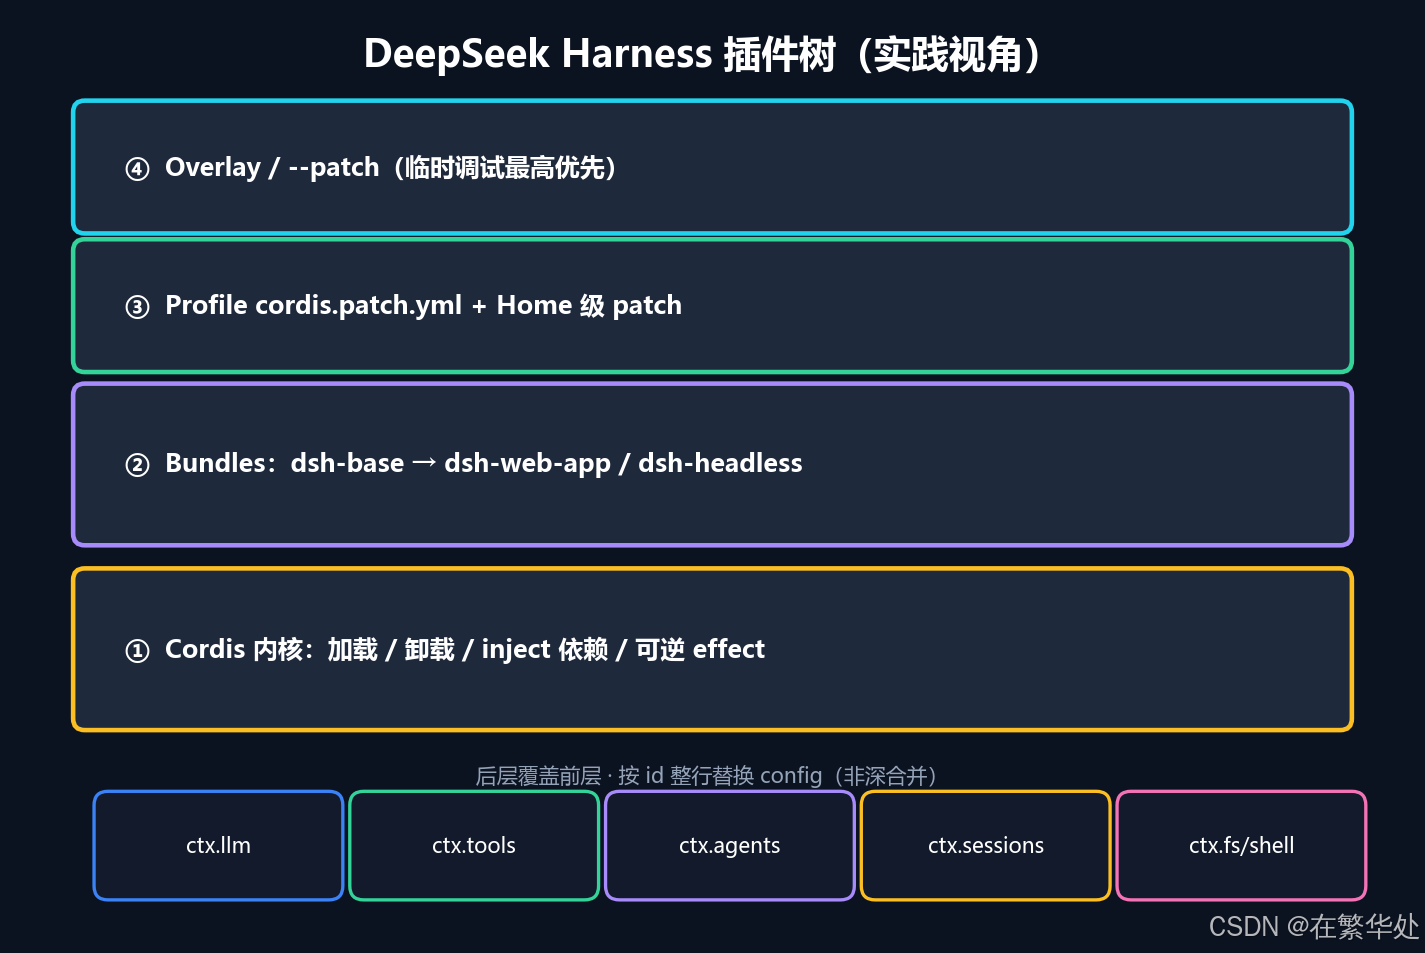This screenshot has width=1425, height=953.
Task: Click the circled number ① marker
Action: click(x=137, y=651)
